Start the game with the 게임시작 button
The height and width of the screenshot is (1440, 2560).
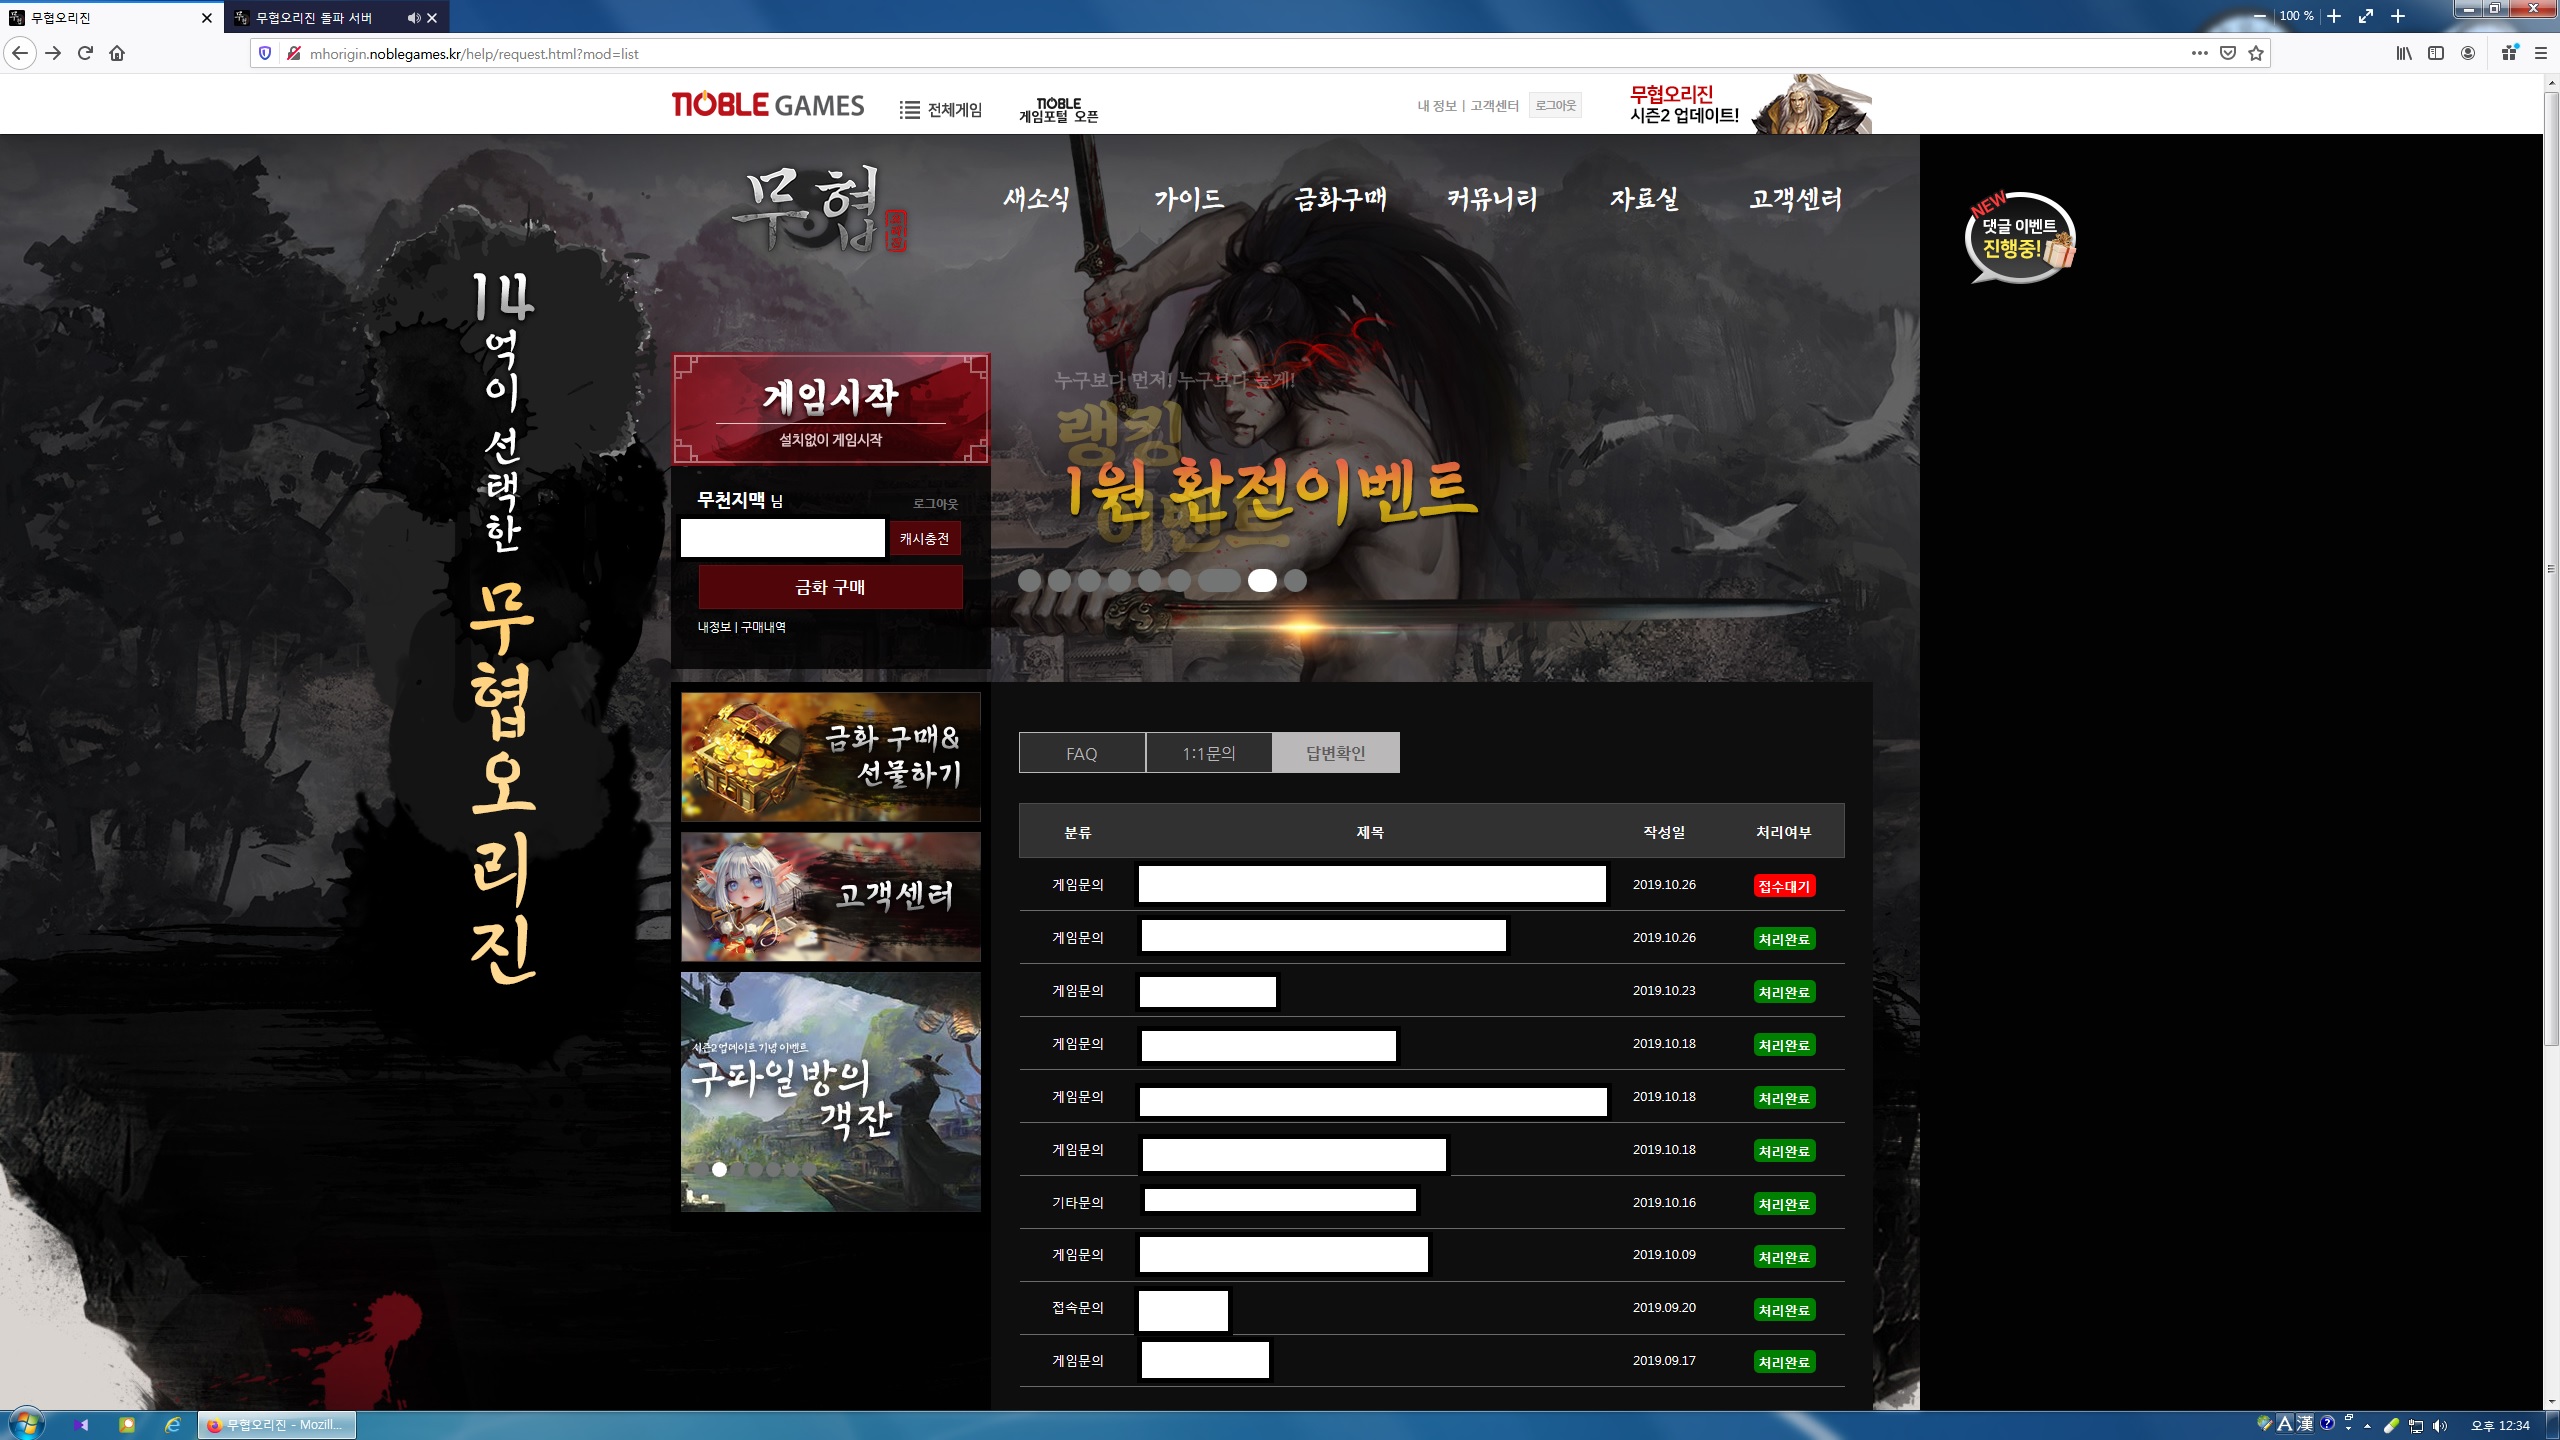pyautogui.click(x=831, y=409)
